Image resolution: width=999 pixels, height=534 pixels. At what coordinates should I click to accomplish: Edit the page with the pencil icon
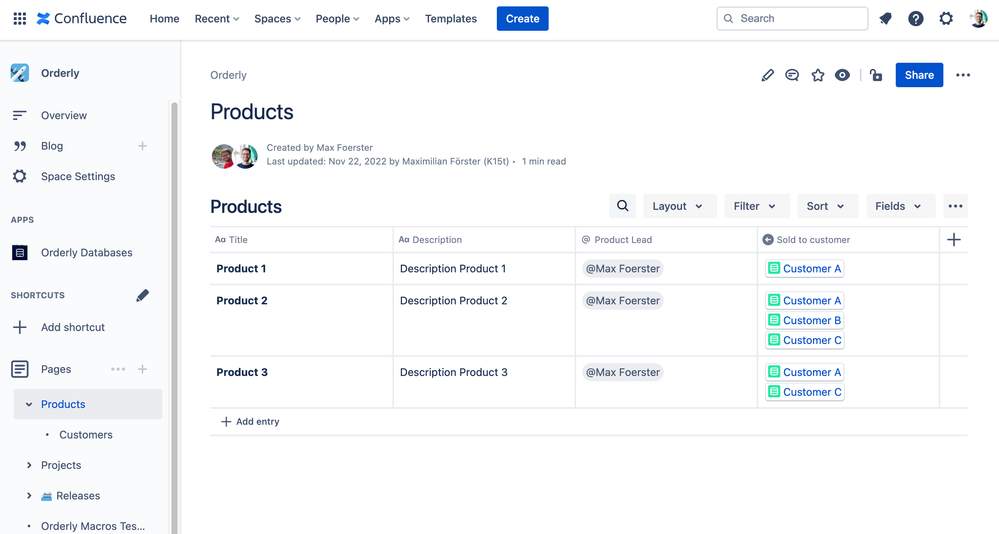point(768,75)
